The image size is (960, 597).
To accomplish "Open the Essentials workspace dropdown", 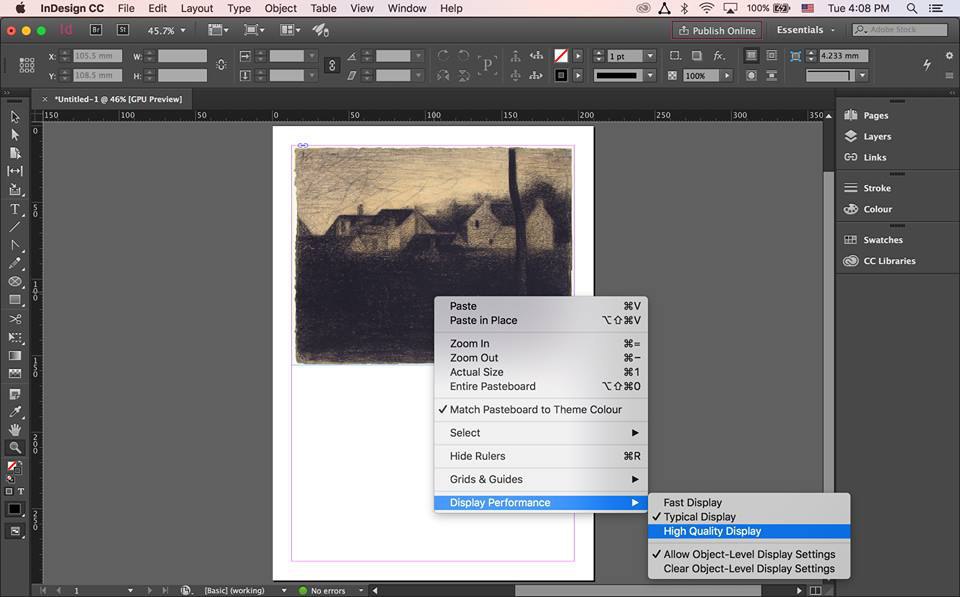I will (x=805, y=29).
